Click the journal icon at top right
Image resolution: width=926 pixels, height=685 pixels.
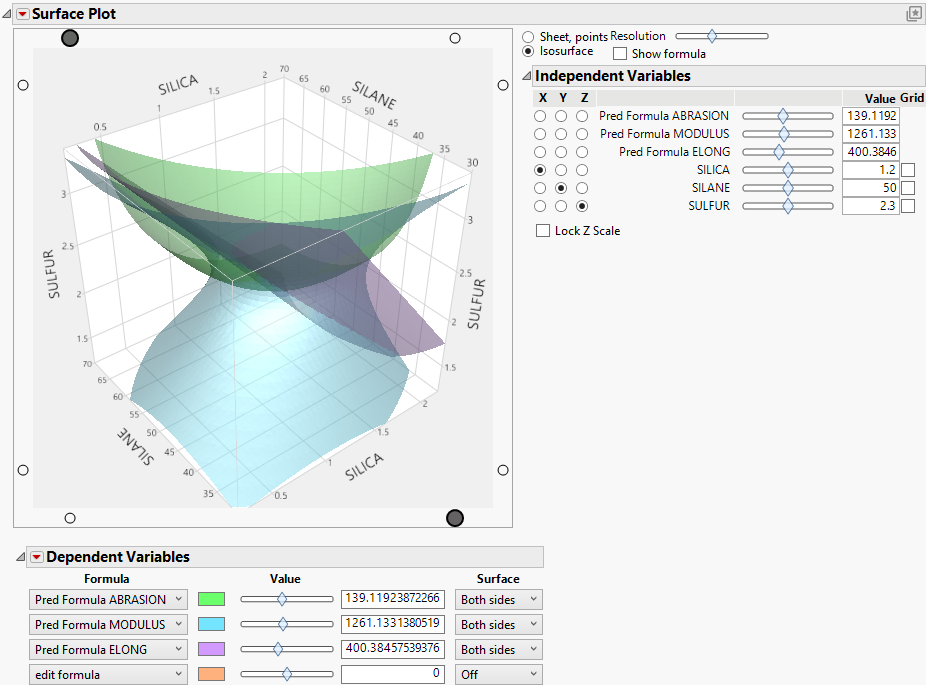pos(914,13)
